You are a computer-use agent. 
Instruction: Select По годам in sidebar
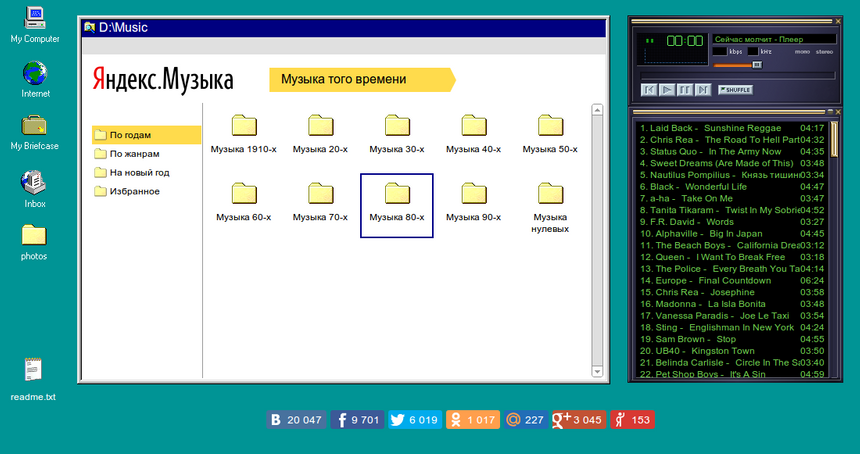click(x=146, y=135)
